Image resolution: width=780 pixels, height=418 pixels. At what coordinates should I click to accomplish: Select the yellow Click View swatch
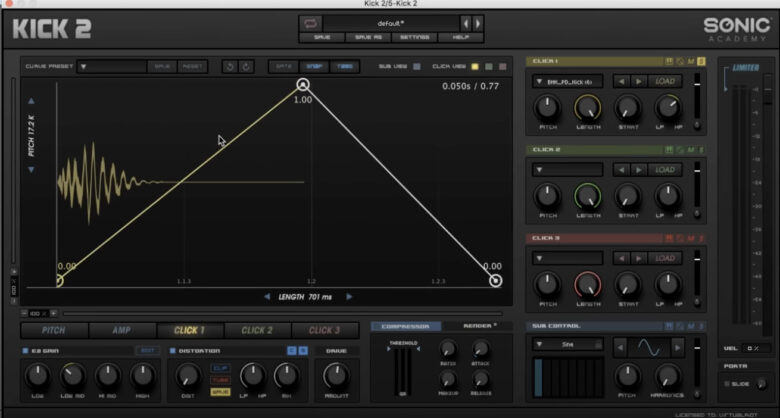pyautogui.click(x=475, y=66)
